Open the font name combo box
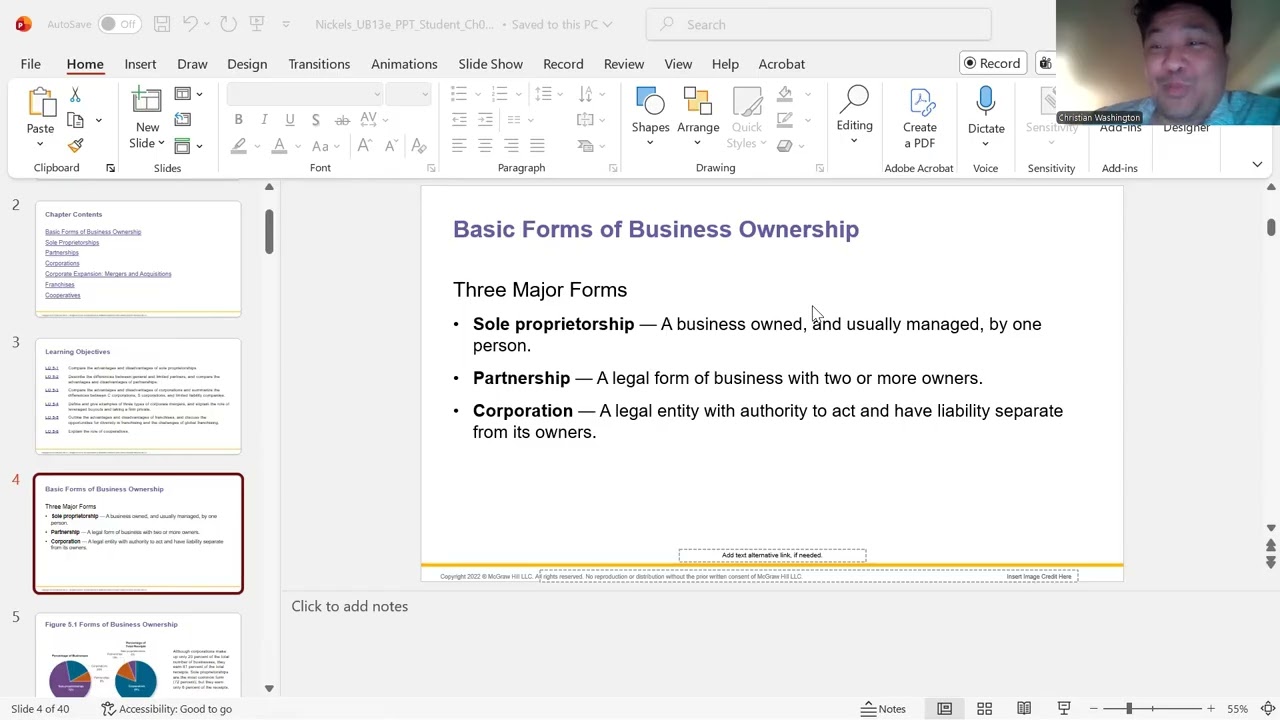 [x=305, y=94]
